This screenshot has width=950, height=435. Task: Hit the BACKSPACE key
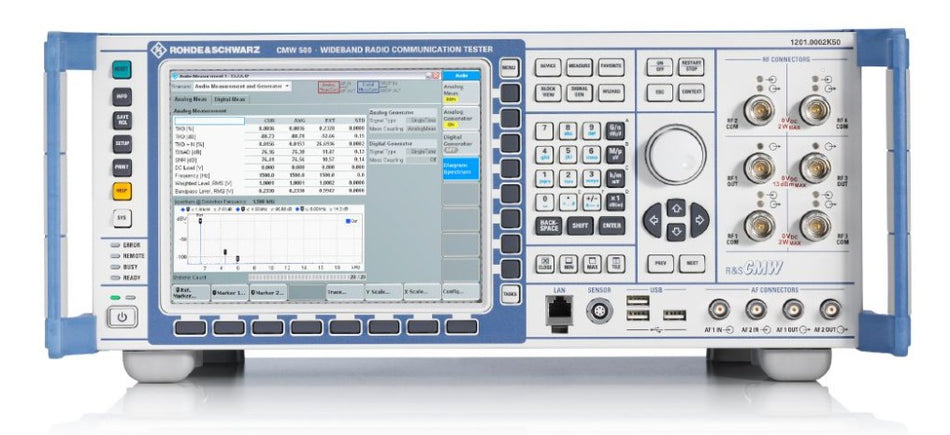pyautogui.click(x=548, y=226)
